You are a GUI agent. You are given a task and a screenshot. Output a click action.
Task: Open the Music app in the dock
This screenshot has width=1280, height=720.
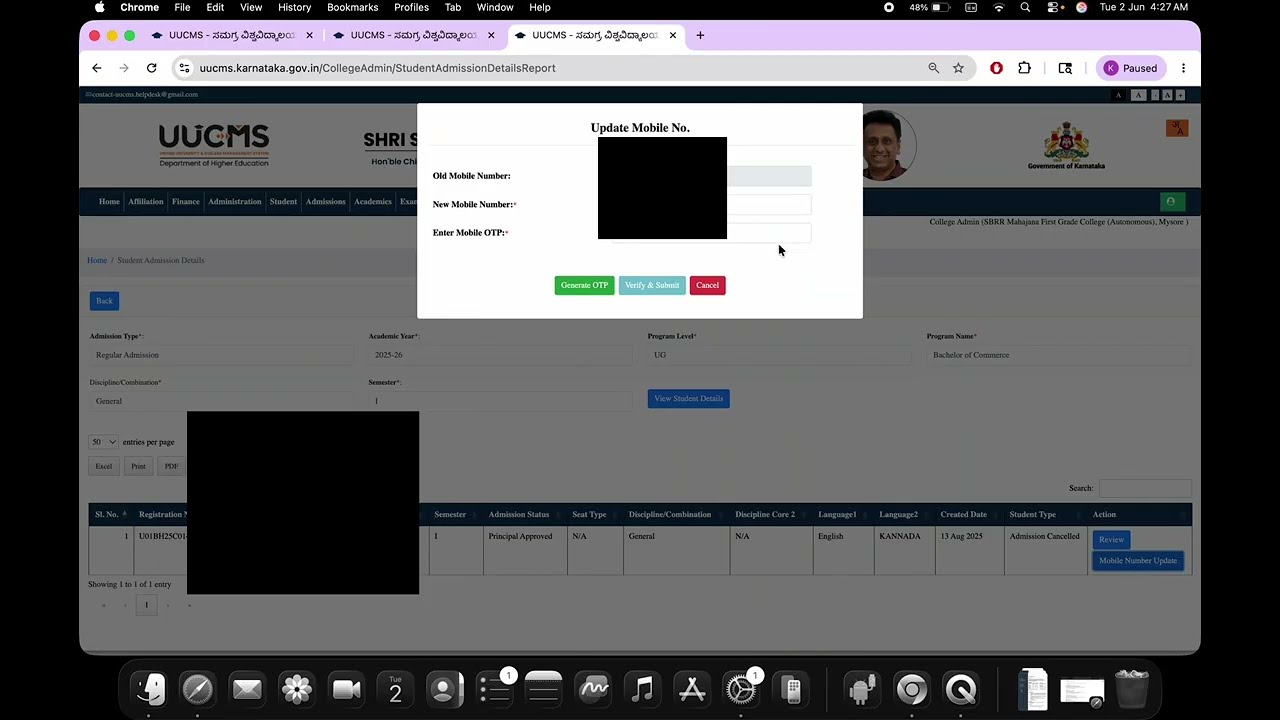(x=642, y=689)
